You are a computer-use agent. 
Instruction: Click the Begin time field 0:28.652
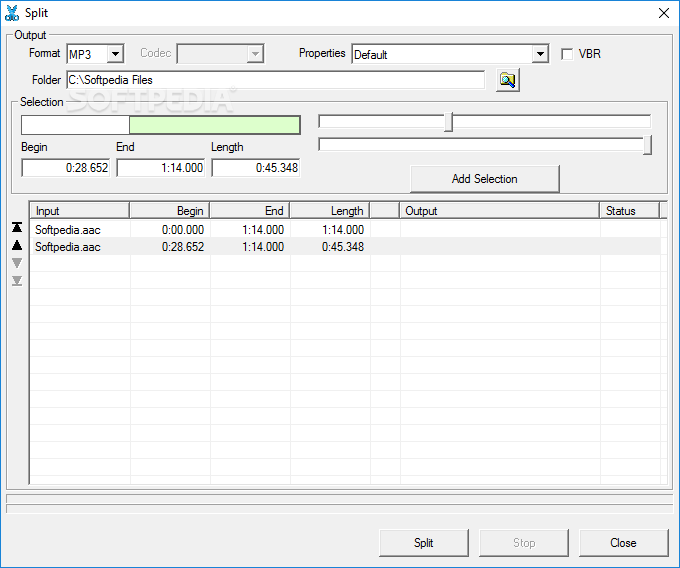pyautogui.click(x=66, y=168)
